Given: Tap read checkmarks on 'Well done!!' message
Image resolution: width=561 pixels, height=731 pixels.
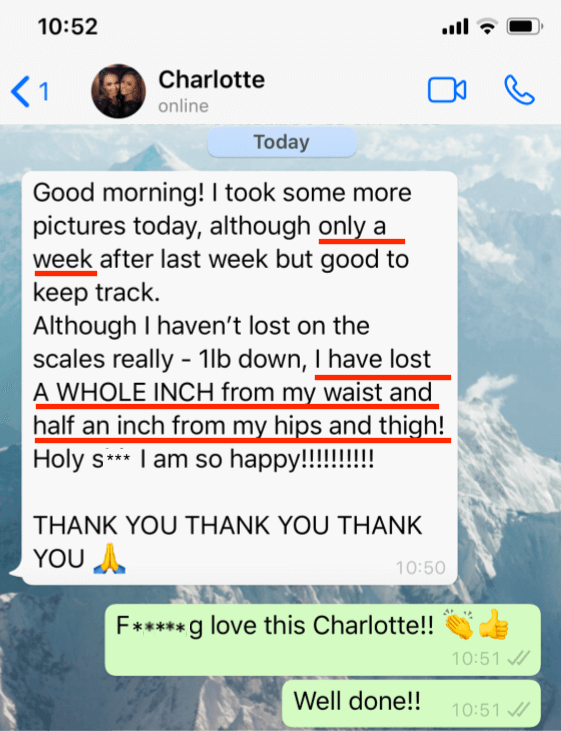Looking at the screenshot, I should (519, 710).
